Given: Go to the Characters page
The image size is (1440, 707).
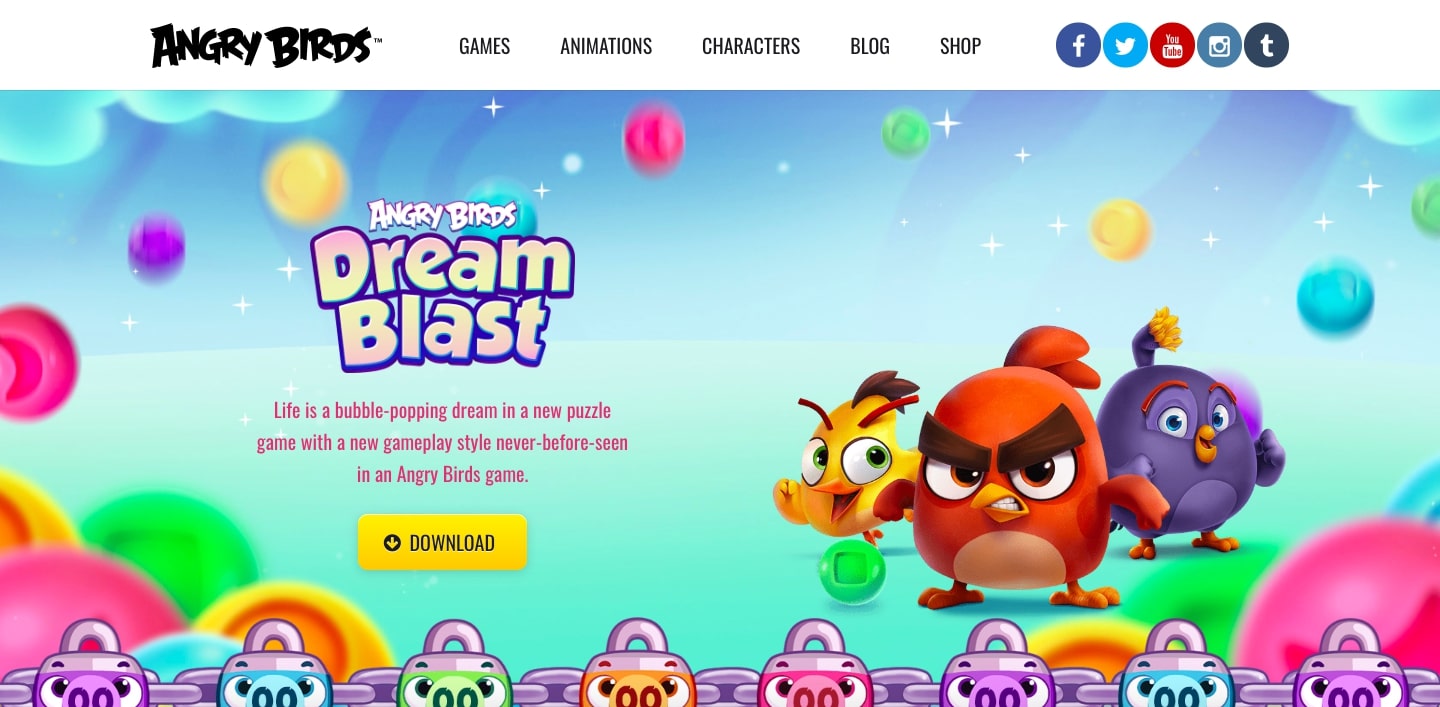Looking at the screenshot, I should click(x=751, y=46).
